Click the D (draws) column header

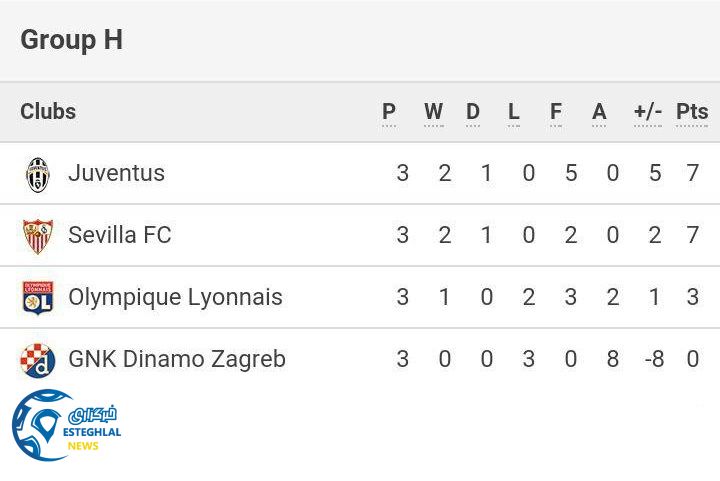[473, 112]
